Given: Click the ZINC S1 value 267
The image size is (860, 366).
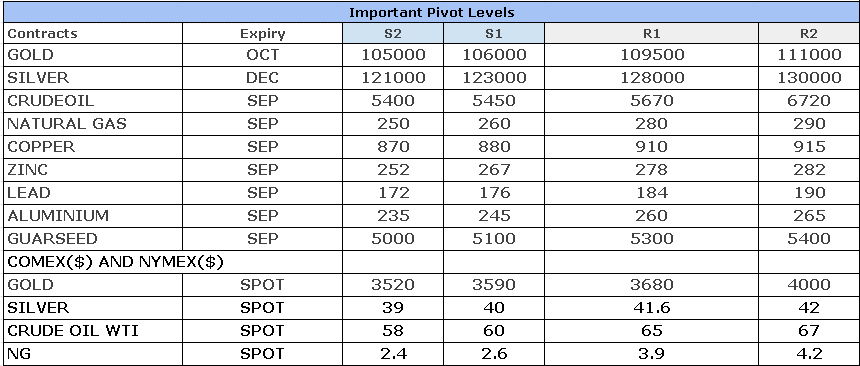Looking at the screenshot, I should tap(494, 170).
